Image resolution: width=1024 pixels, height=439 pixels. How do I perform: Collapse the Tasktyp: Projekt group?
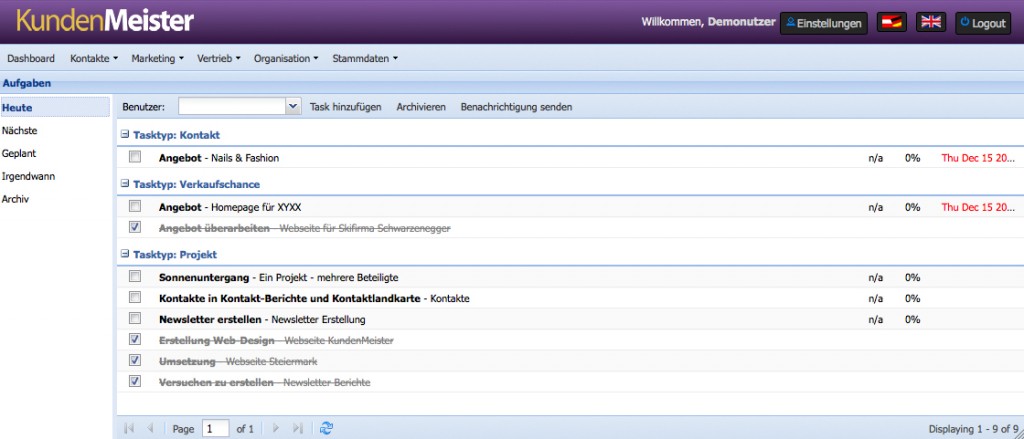(125, 254)
